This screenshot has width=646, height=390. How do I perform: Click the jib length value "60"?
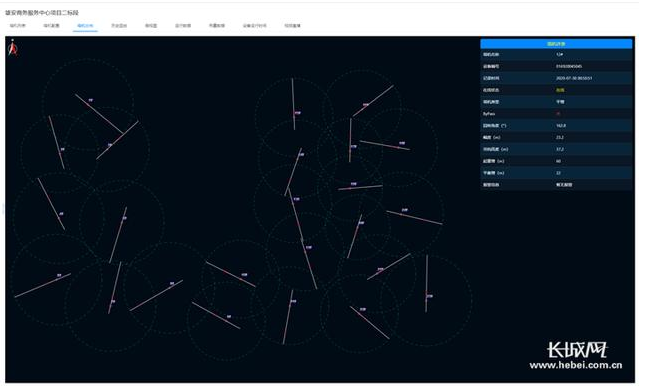click(x=558, y=161)
